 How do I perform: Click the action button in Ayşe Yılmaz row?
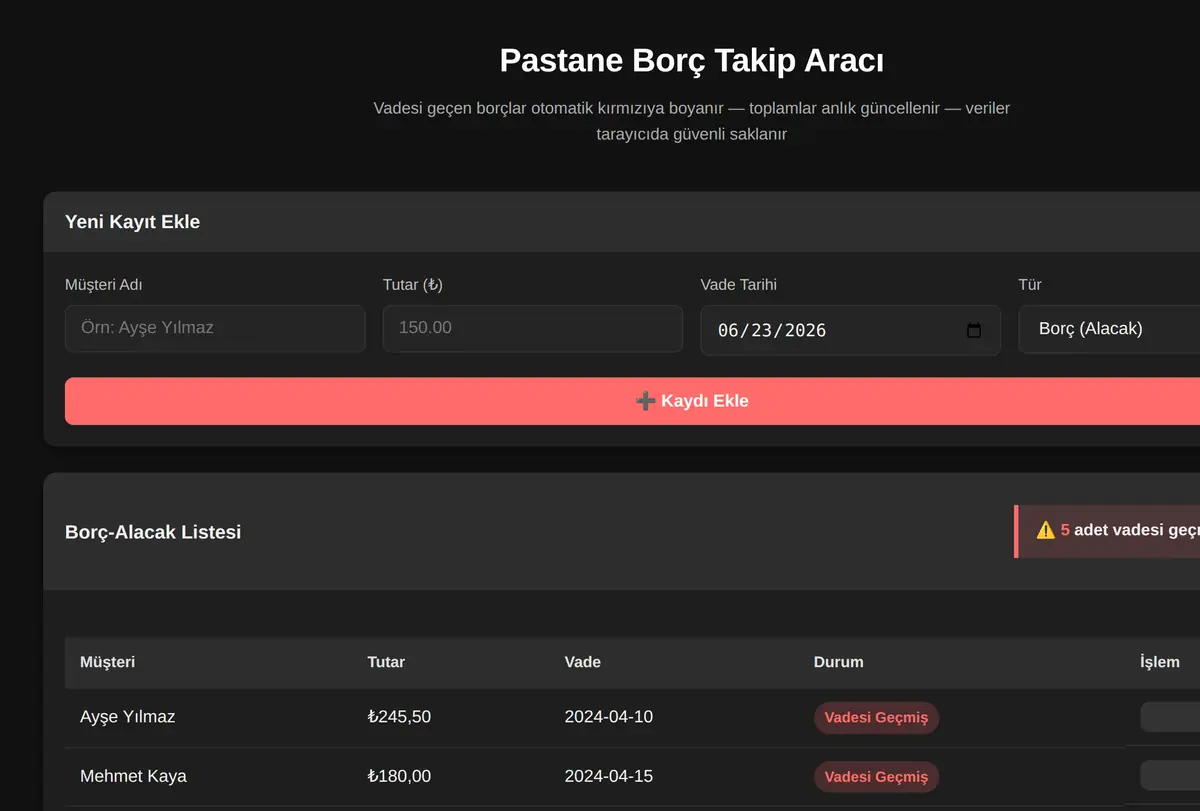point(1170,717)
